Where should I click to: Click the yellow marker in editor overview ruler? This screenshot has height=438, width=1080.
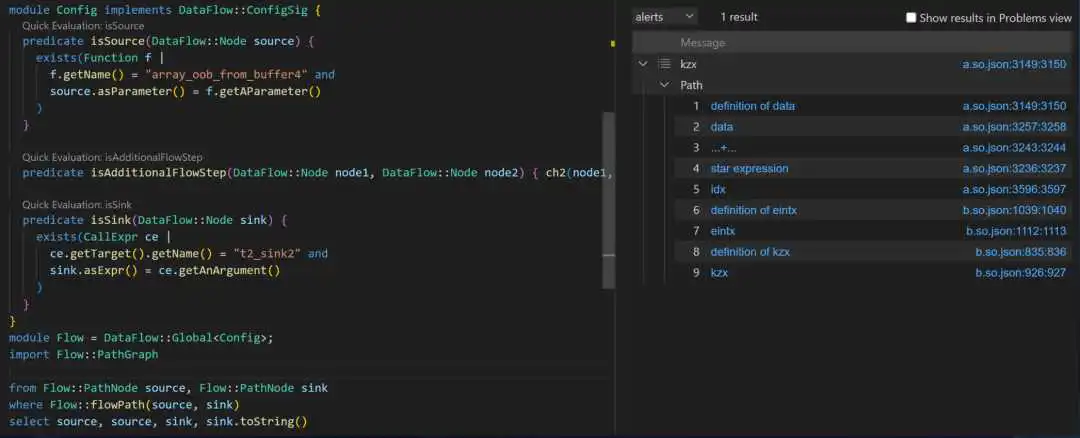612,43
